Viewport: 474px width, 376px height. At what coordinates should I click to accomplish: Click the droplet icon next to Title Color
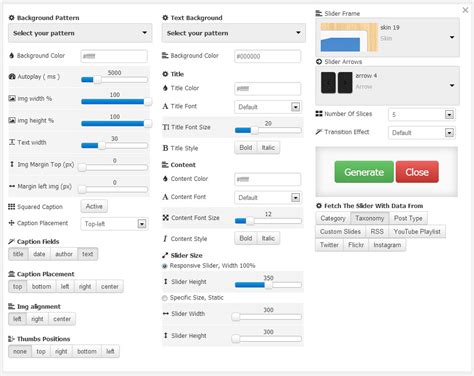click(165, 88)
